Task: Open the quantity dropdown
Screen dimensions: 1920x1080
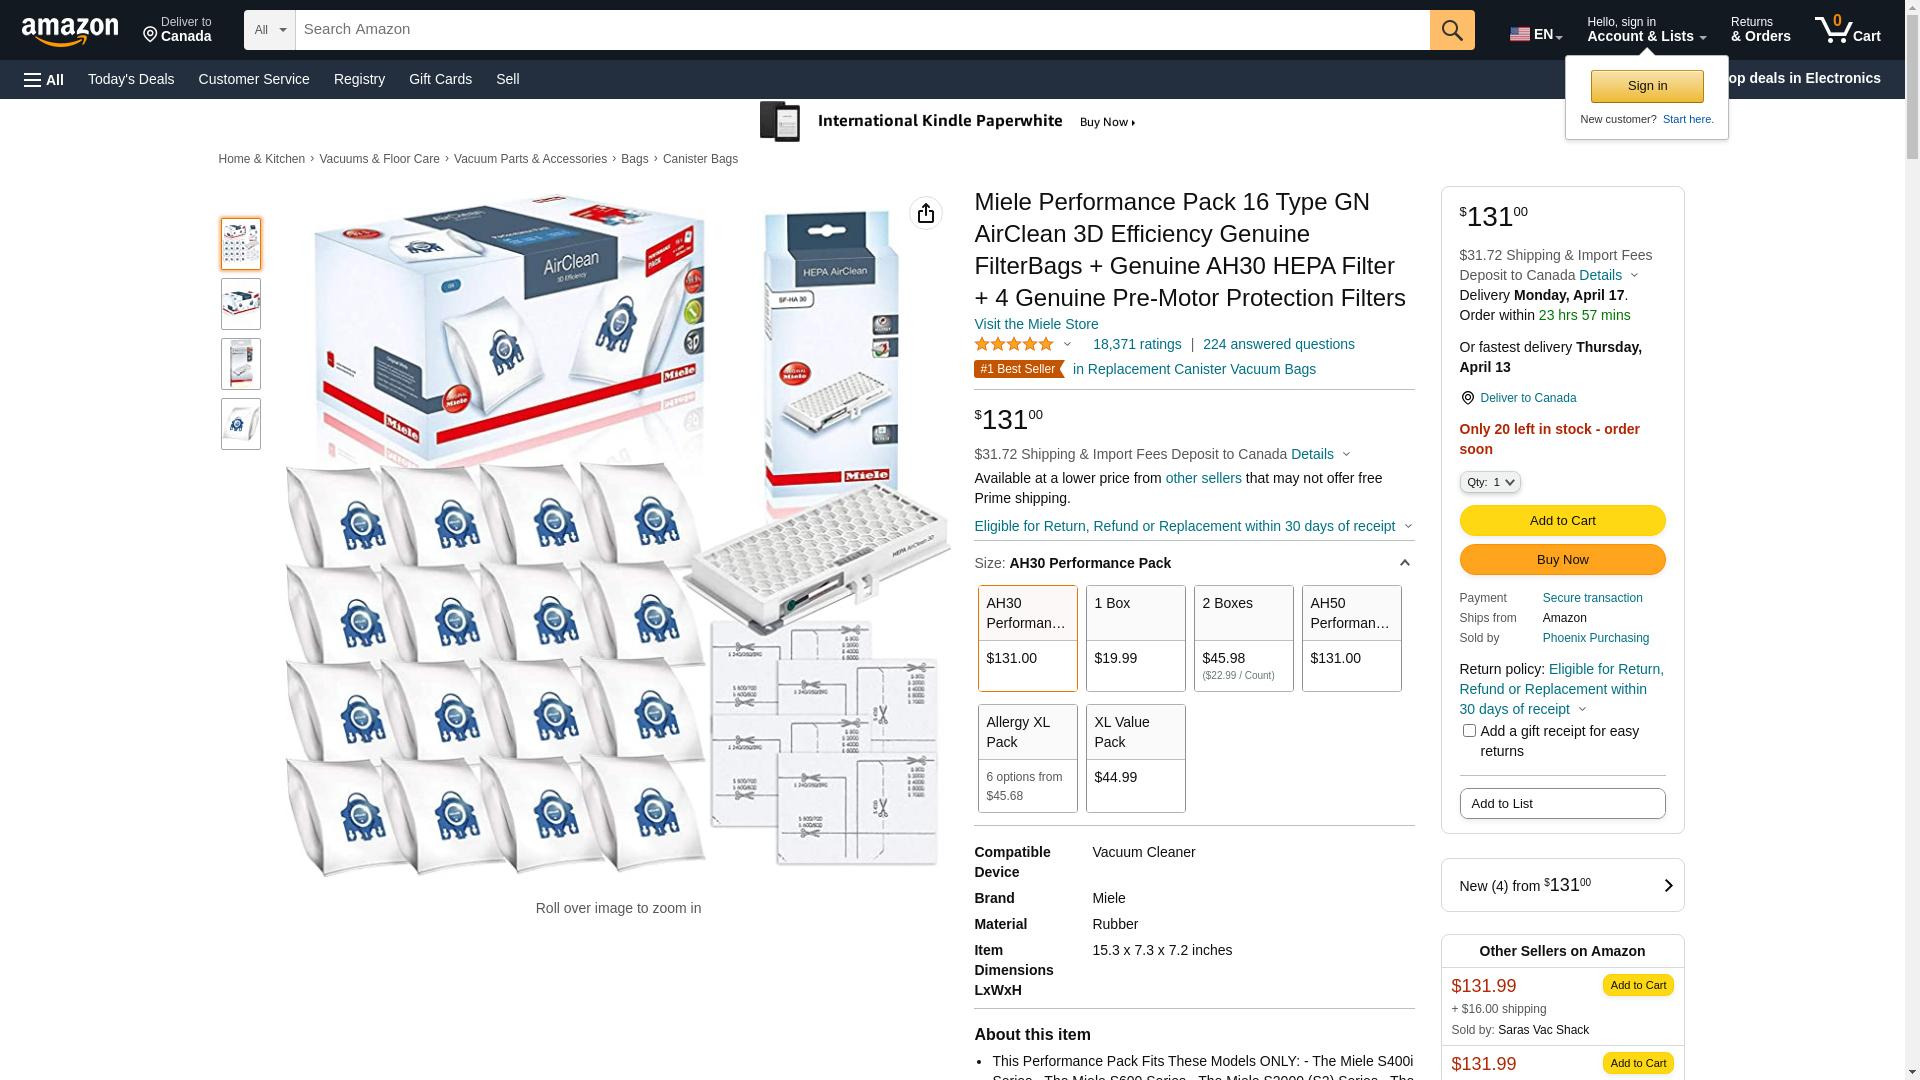Action: point(1490,482)
